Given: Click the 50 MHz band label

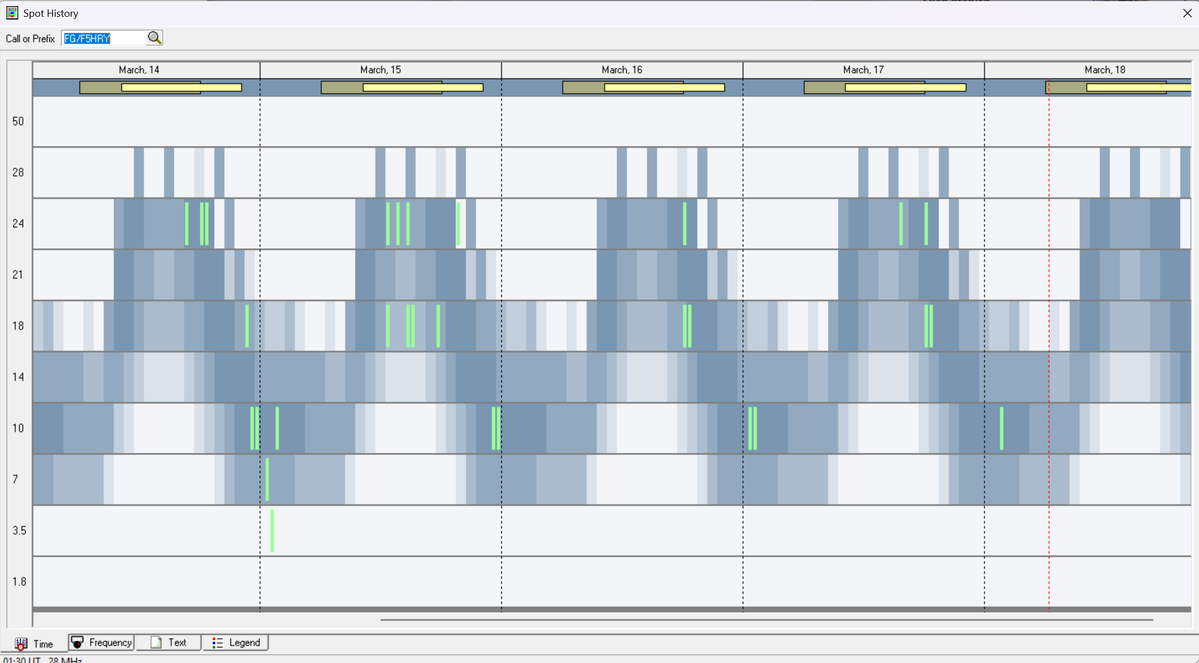Looking at the screenshot, I should 18,121.
